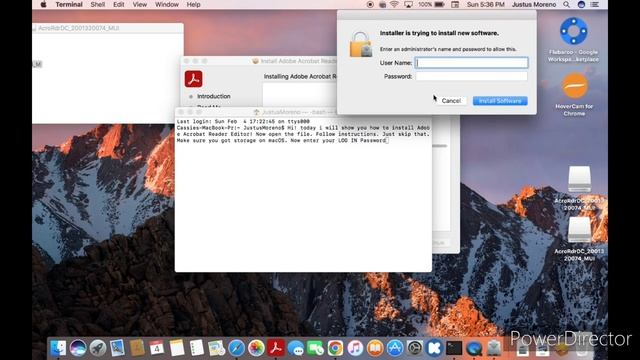The image size is (640, 360).
Task: Launch Siri from the dock
Action: pos(78,348)
